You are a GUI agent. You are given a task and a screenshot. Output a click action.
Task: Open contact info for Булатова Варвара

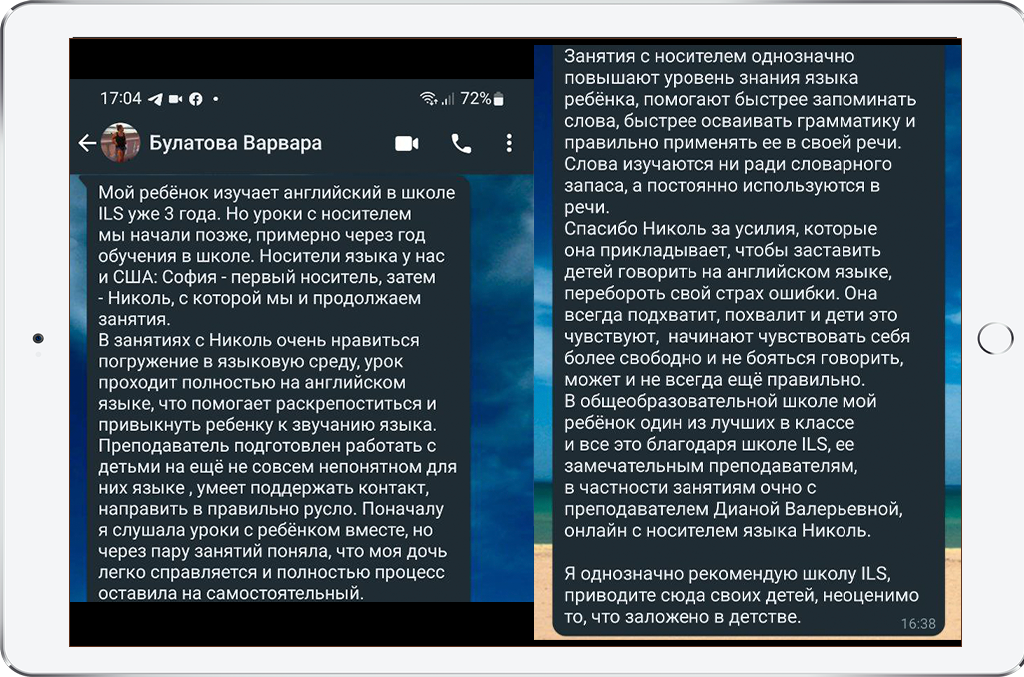235,143
